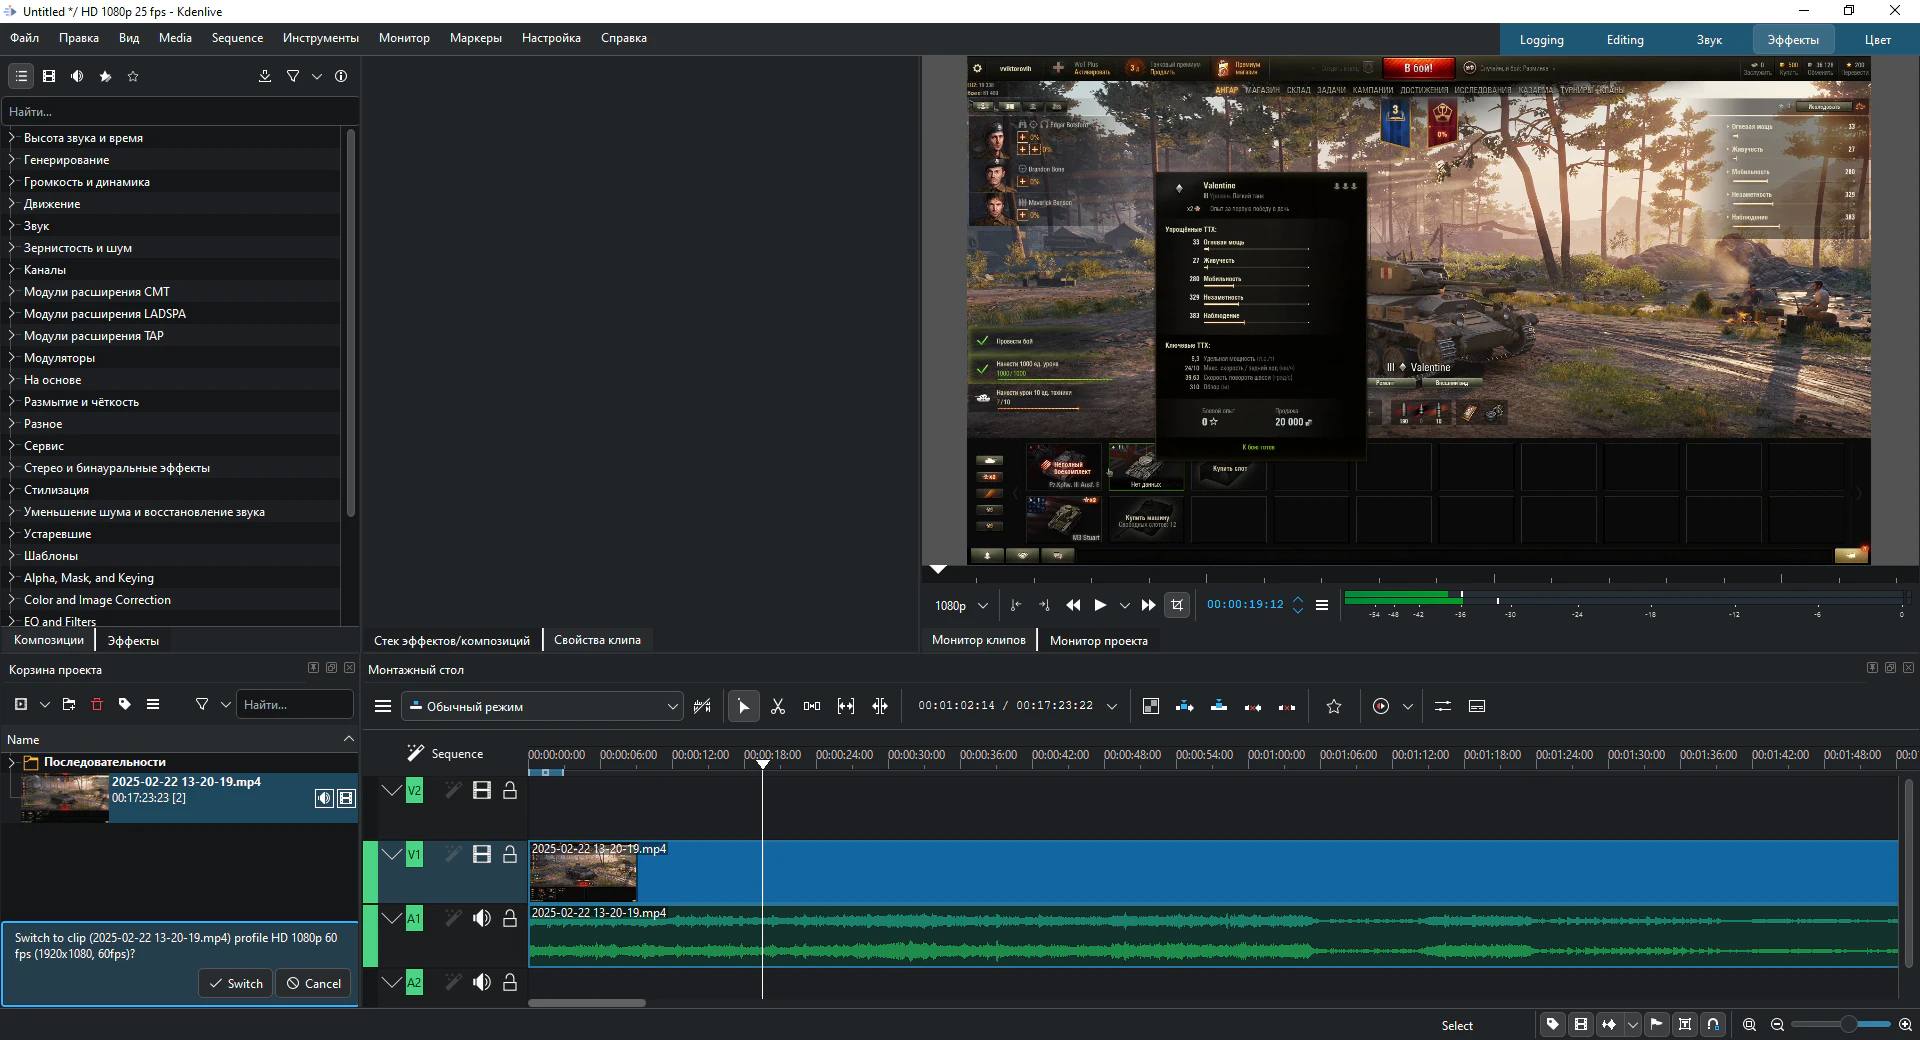The height and width of the screenshot is (1040, 1920).
Task: Open the Маркеры menu
Action: pos(475,38)
